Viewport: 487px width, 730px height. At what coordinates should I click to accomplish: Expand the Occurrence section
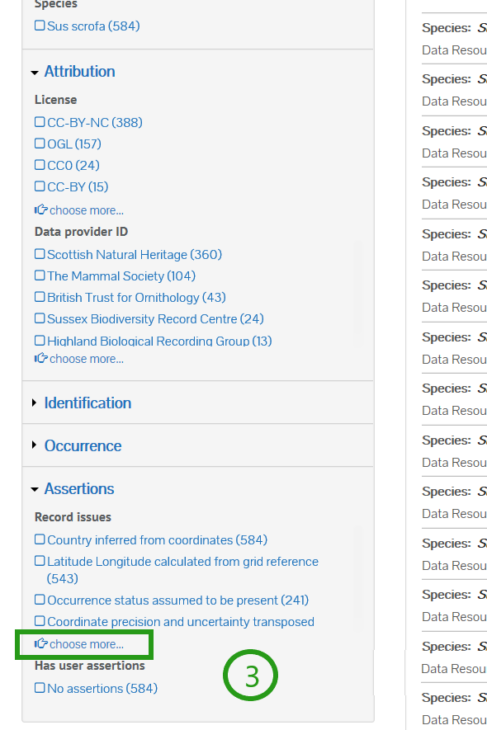(83, 446)
